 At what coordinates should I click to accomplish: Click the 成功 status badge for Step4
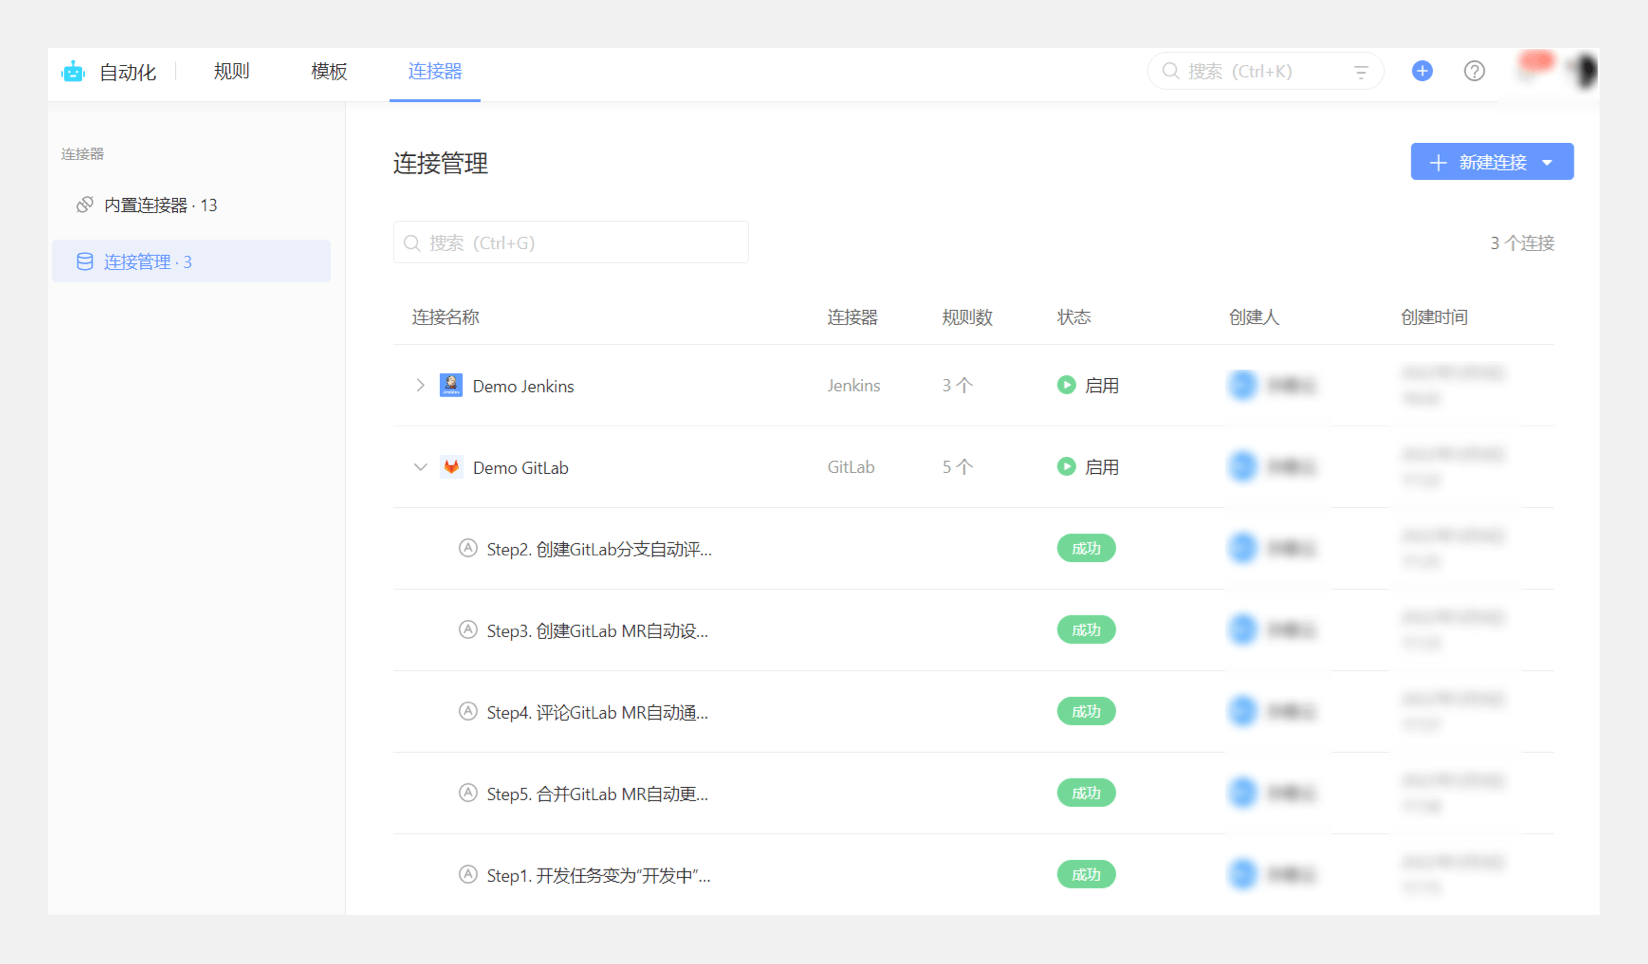tap(1086, 712)
